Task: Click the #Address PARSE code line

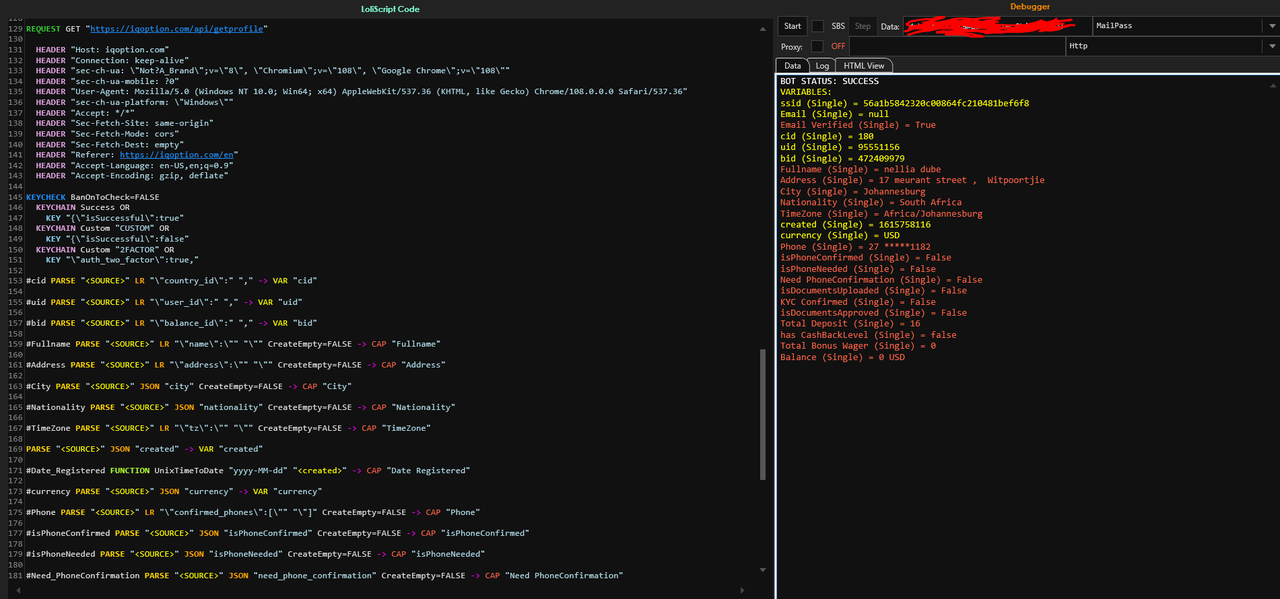Action: (235, 365)
